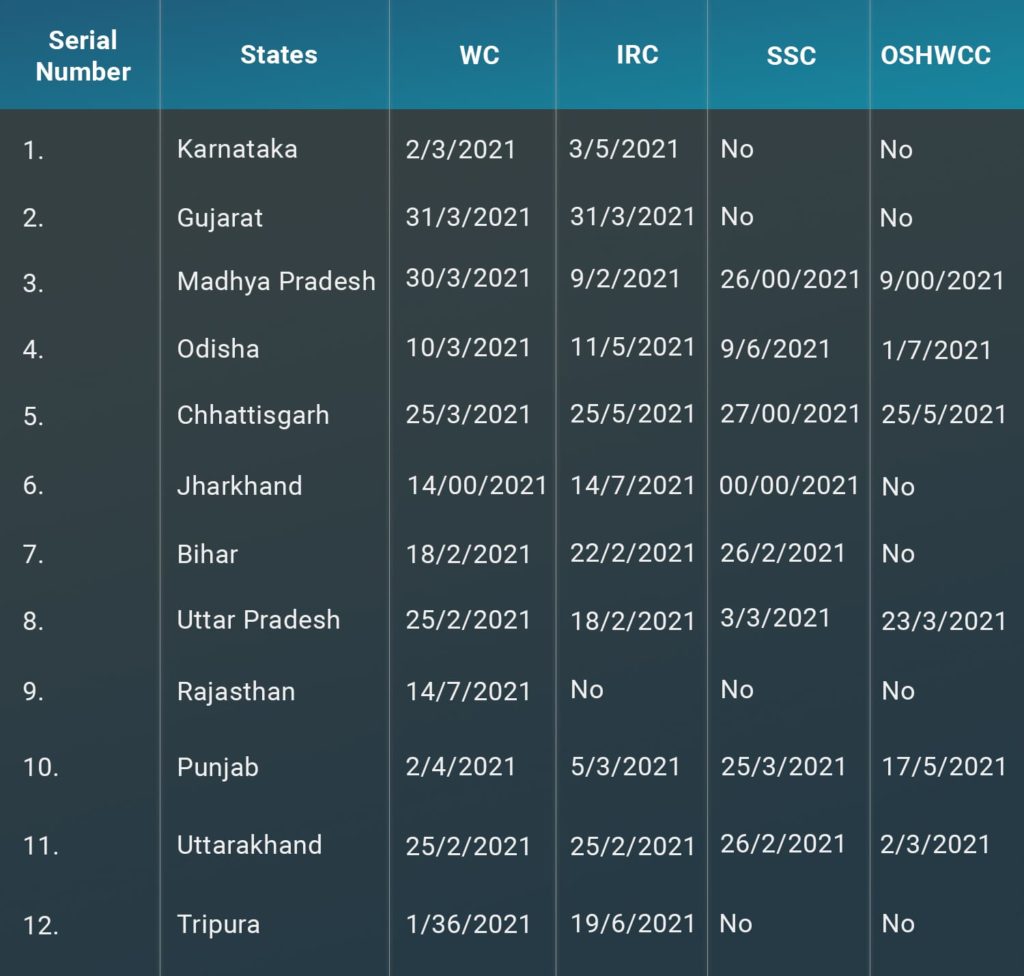Click Uttar Pradesh OSHWCC date 23/3/2021
The image size is (1024, 976).
(944, 621)
